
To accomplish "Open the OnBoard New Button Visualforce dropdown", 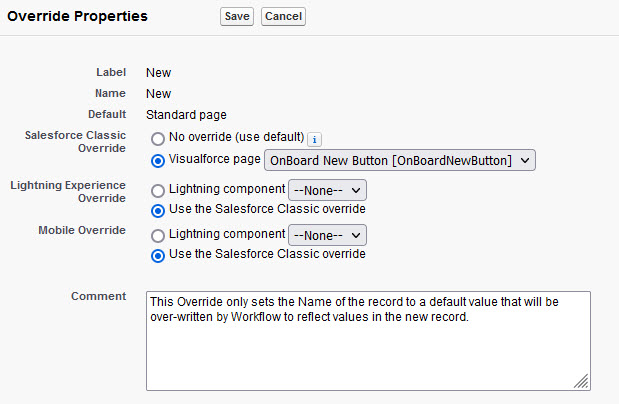I will pos(400,160).
